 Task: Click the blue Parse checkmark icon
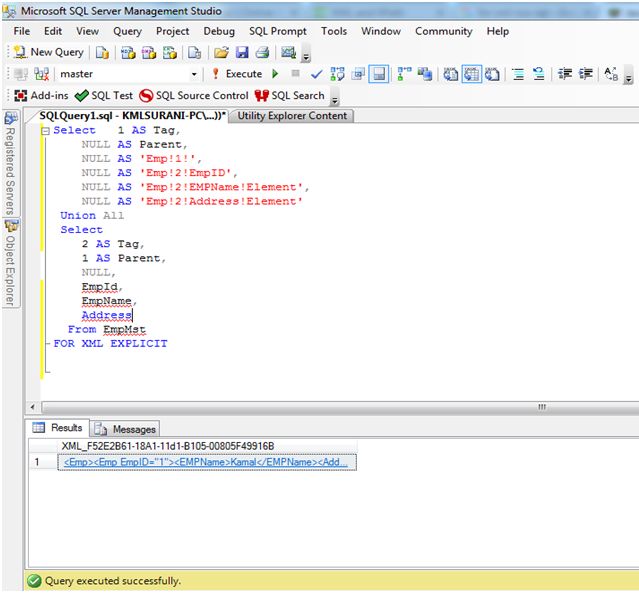pos(317,74)
